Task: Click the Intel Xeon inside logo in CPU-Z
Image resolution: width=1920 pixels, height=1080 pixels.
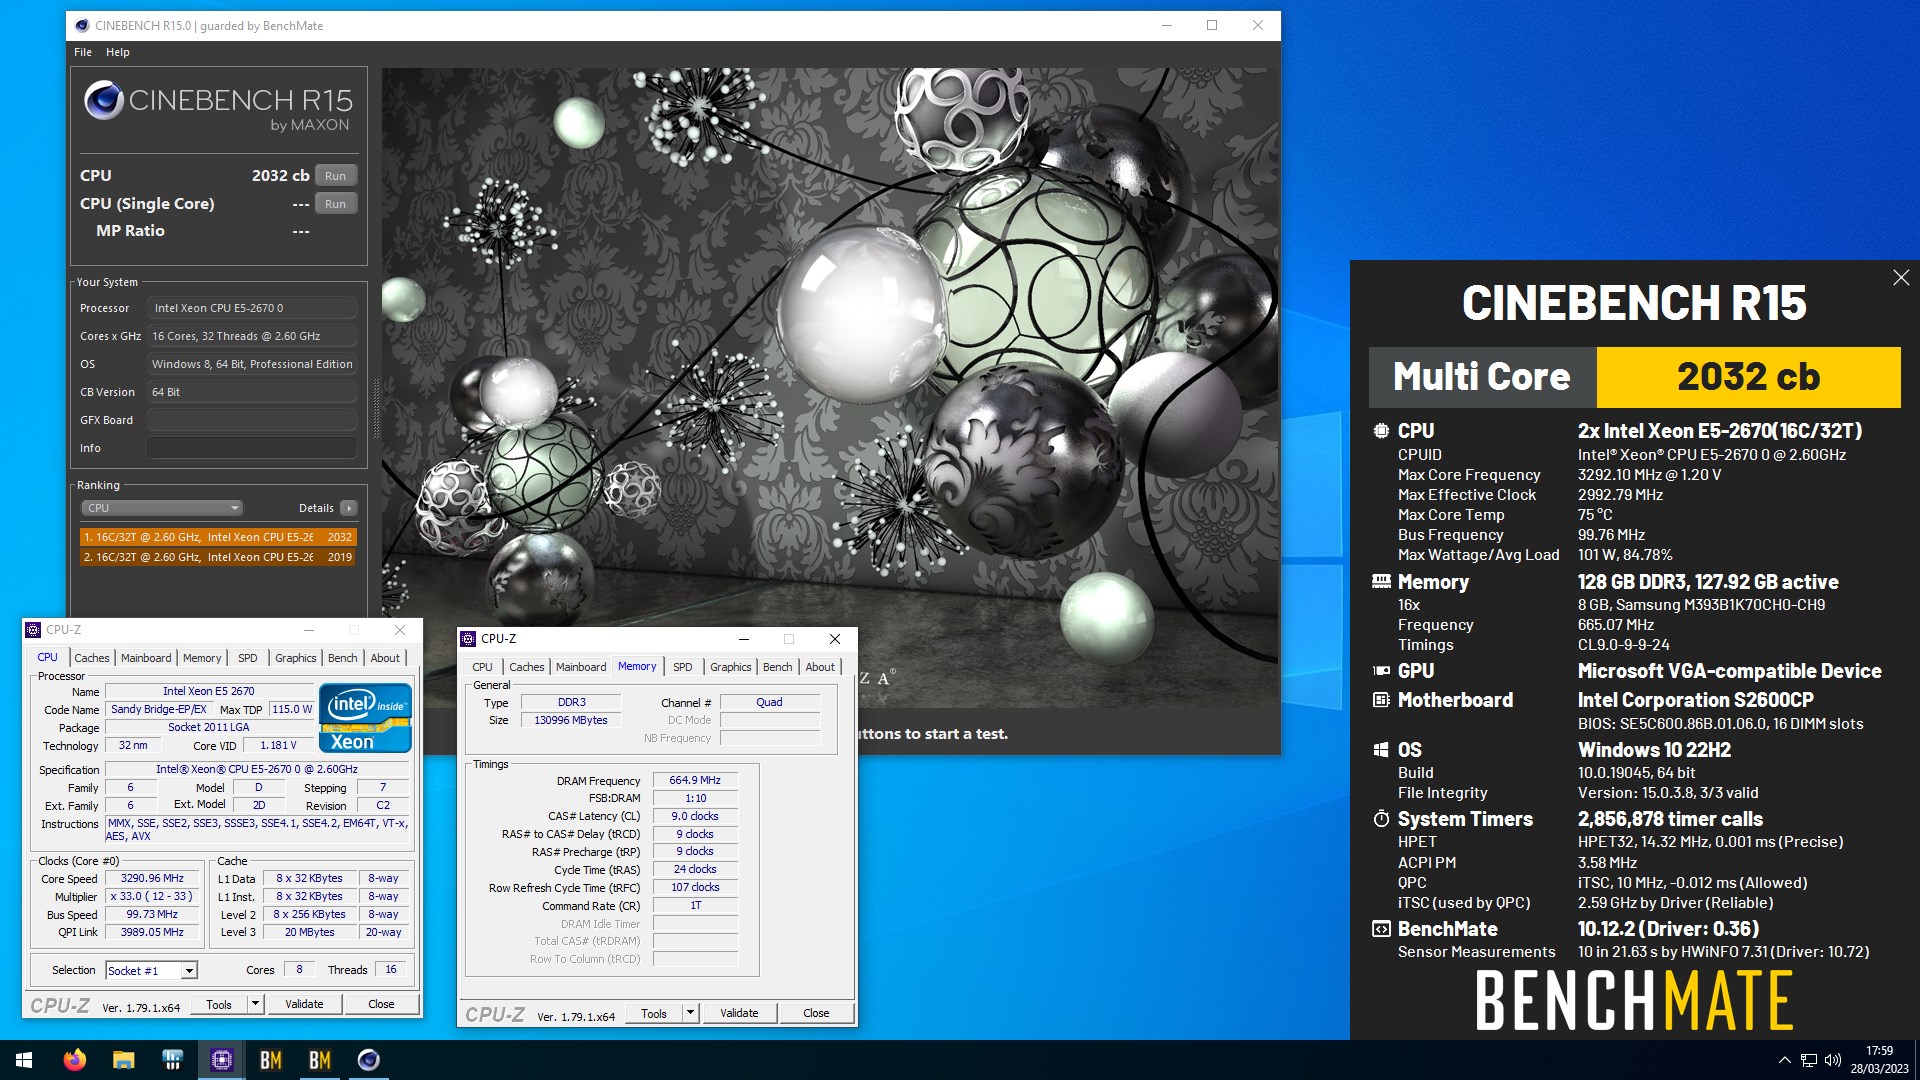Action: click(365, 717)
